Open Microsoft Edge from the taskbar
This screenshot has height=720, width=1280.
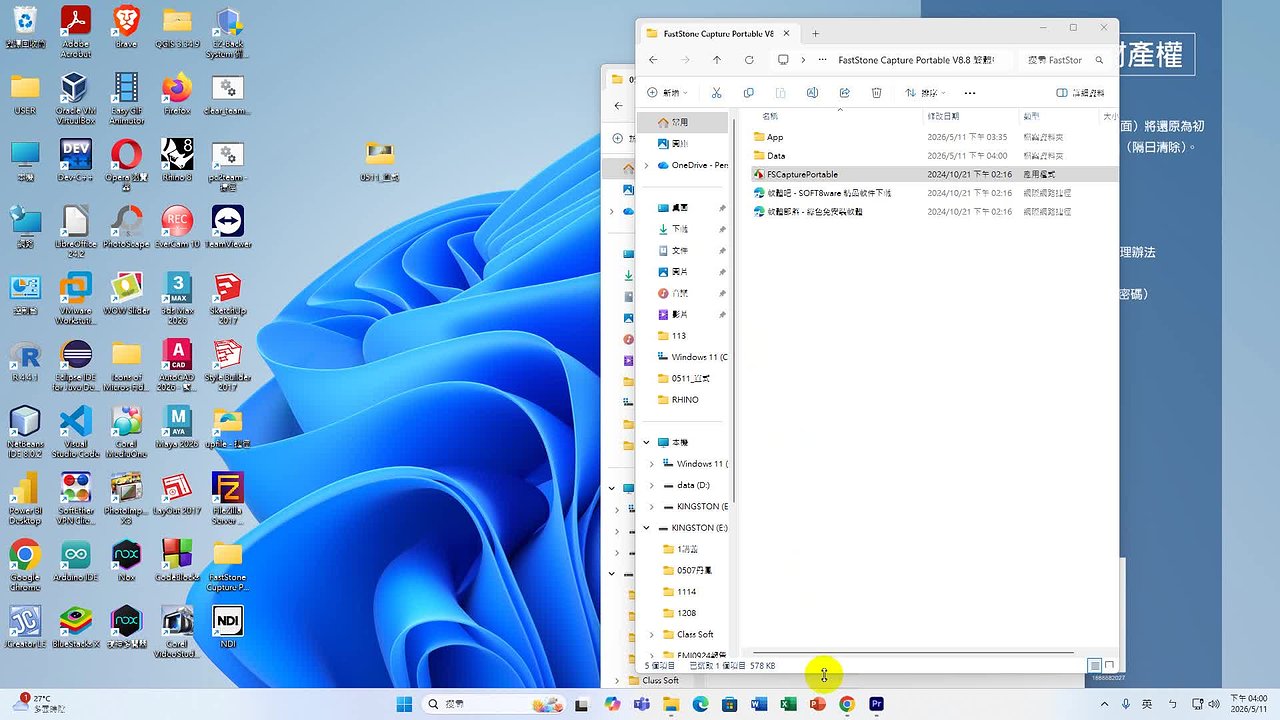700,704
